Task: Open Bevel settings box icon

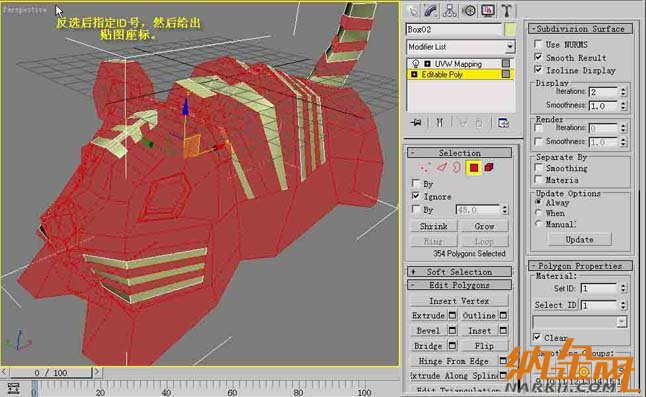Action: 452,331
